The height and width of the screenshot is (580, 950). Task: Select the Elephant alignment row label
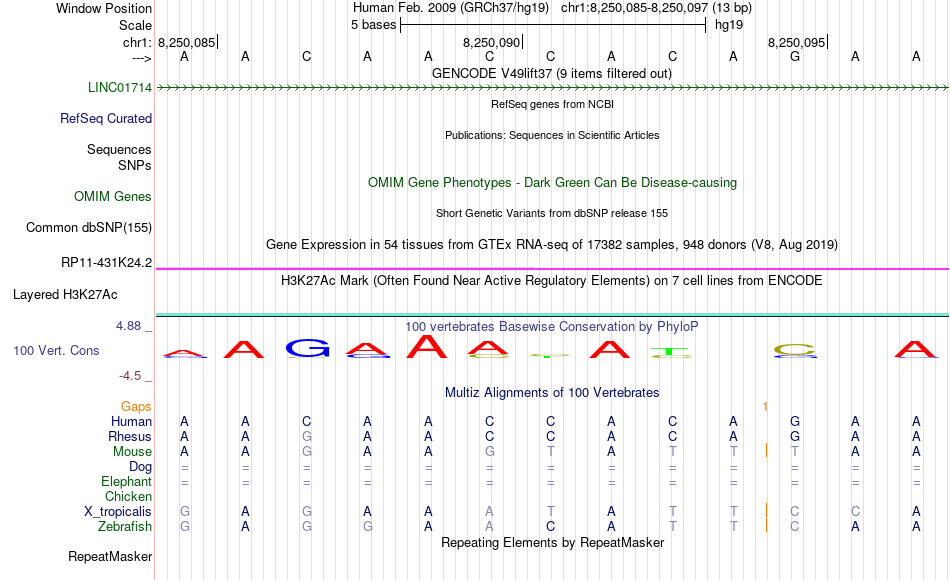pos(127,481)
